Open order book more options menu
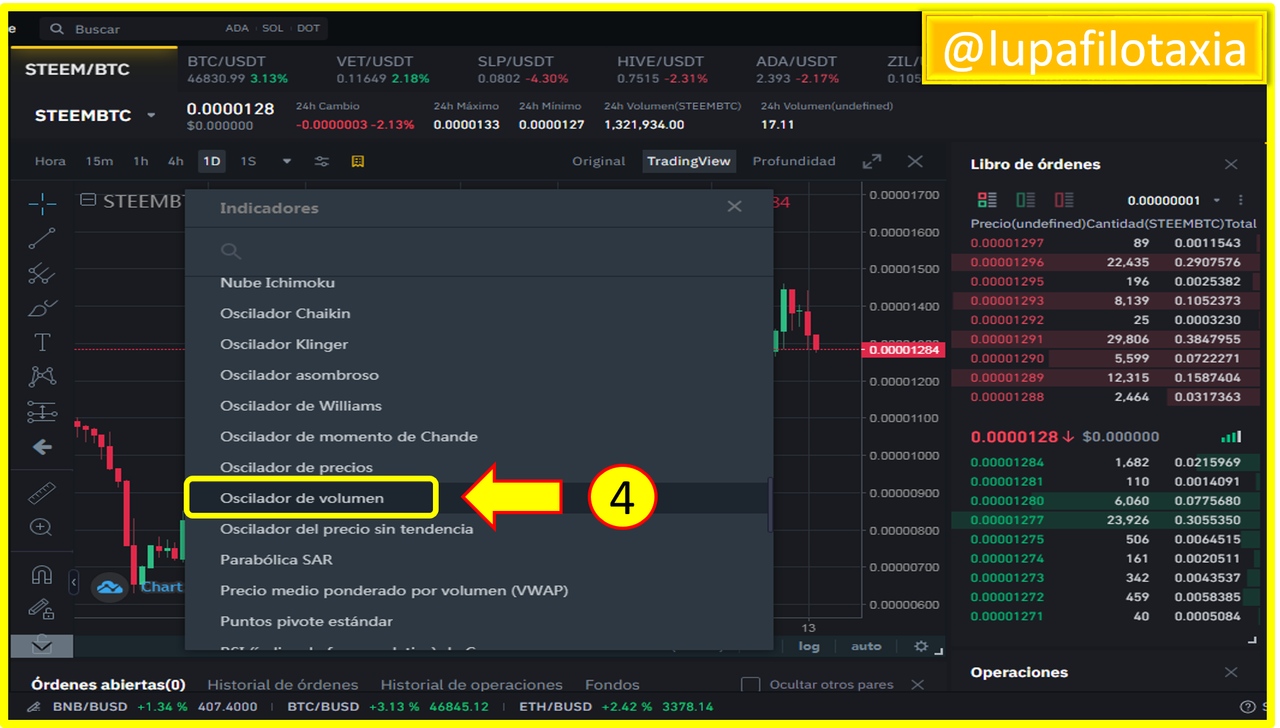The image size is (1280, 728). coord(1241,200)
